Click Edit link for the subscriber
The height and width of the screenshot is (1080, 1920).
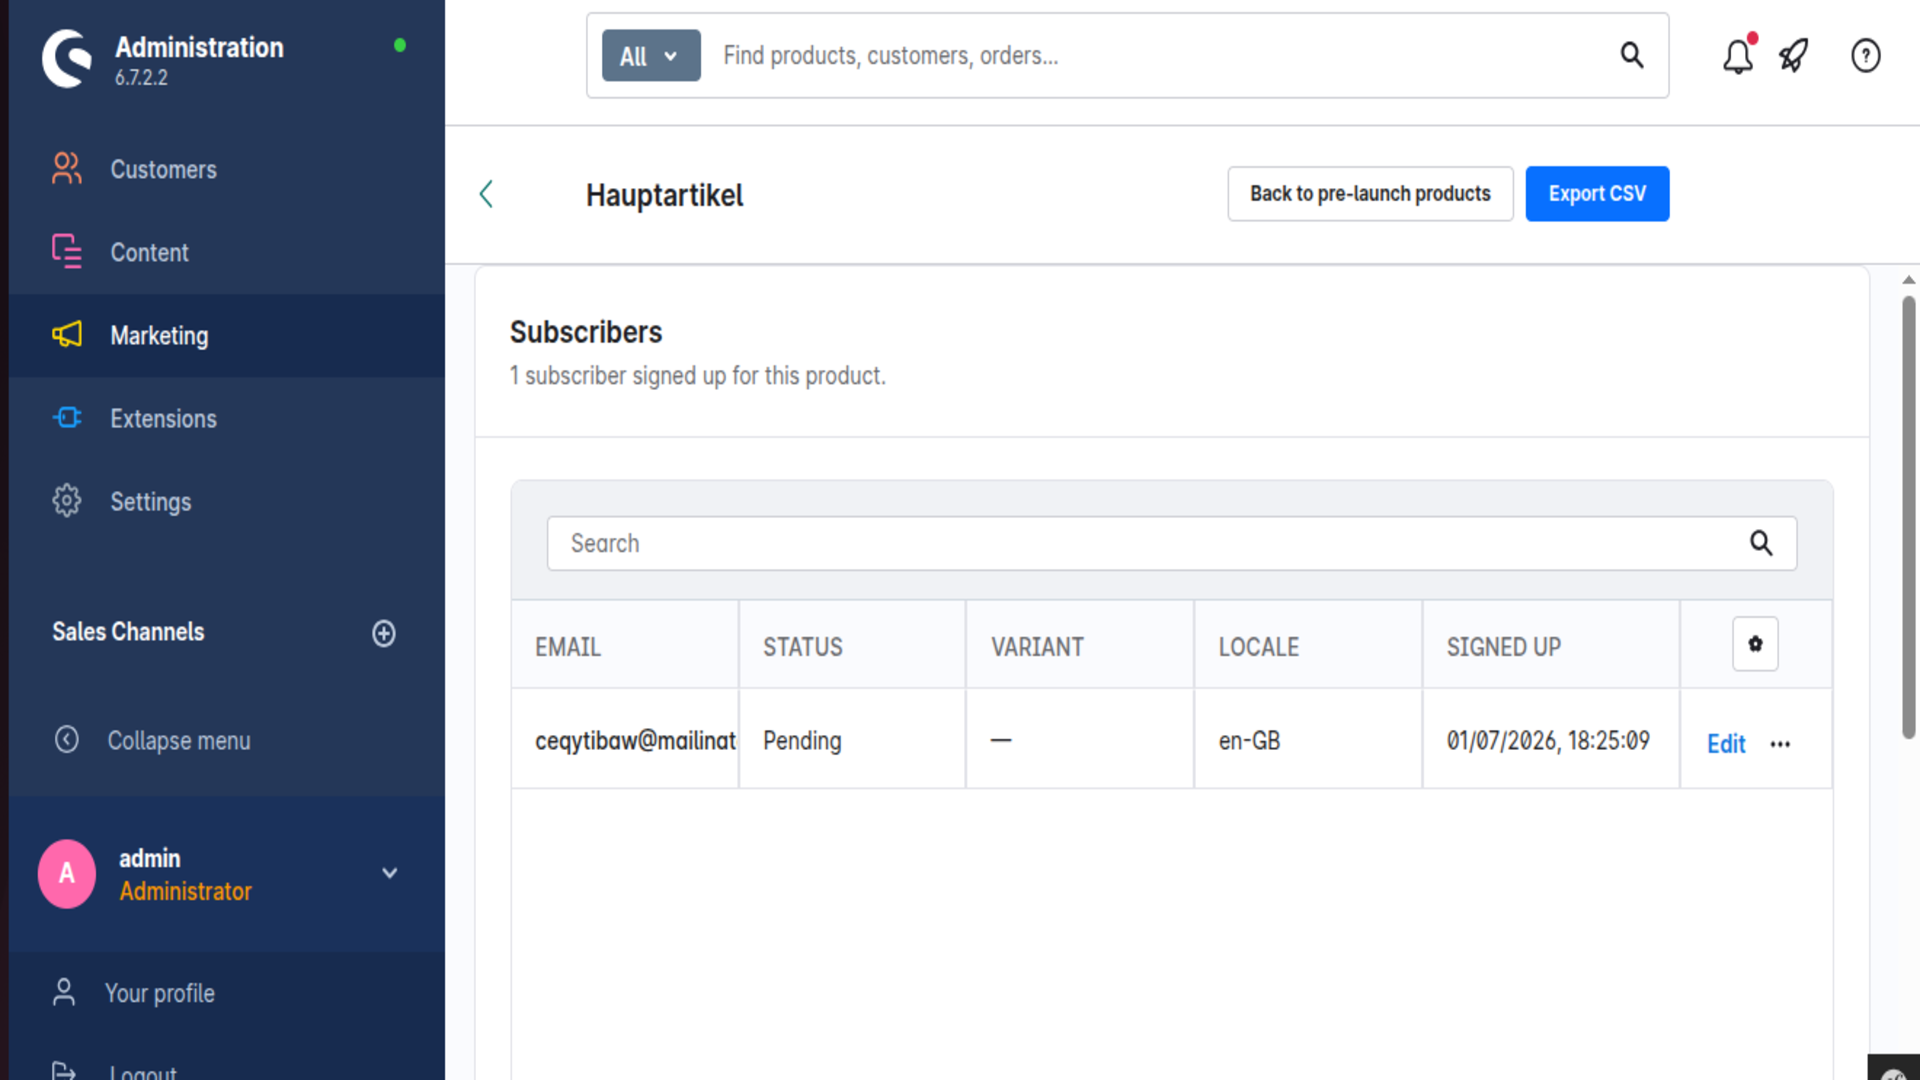[x=1726, y=744]
